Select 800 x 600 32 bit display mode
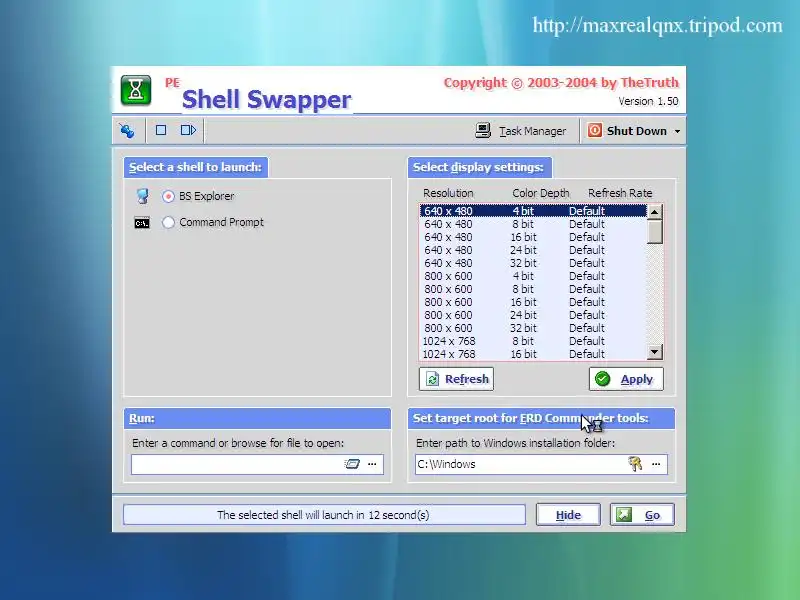800x600 pixels. [533, 328]
